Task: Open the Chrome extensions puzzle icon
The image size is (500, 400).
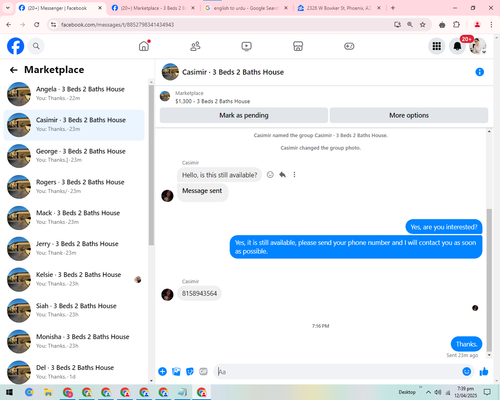Action: pos(456,25)
